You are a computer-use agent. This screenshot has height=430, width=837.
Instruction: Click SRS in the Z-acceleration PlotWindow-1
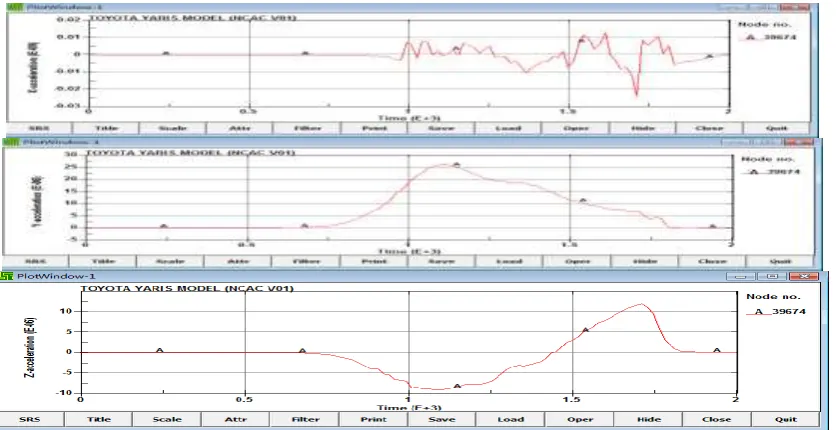click(x=30, y=419)
